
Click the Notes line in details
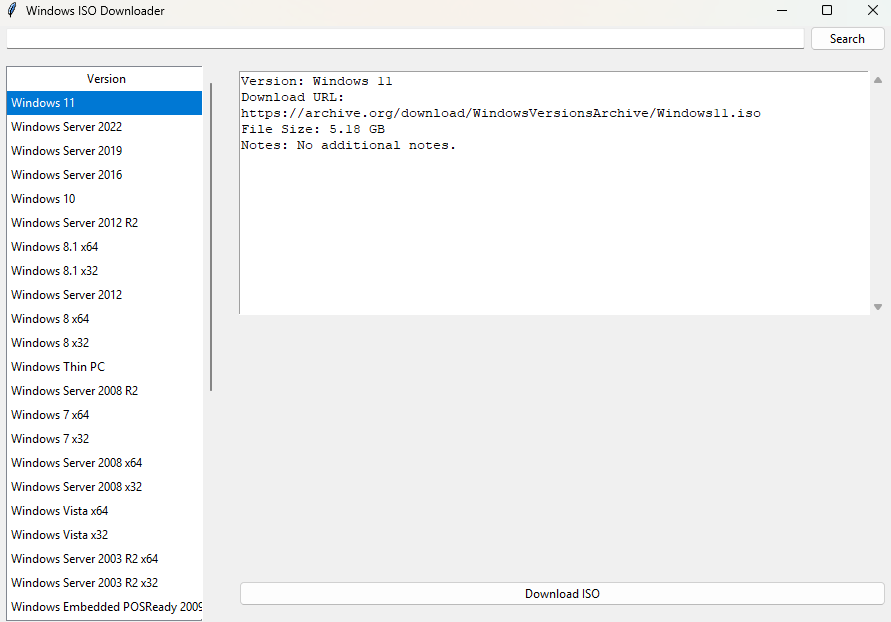[x=348, y=145]
